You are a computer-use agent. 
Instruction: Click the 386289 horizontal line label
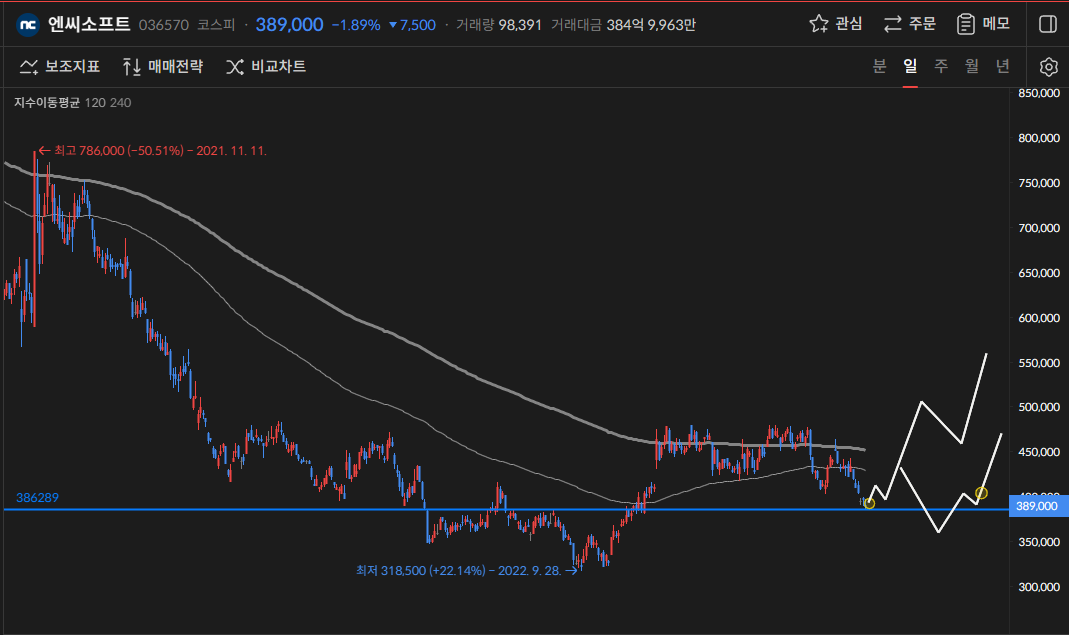[37, 498]
